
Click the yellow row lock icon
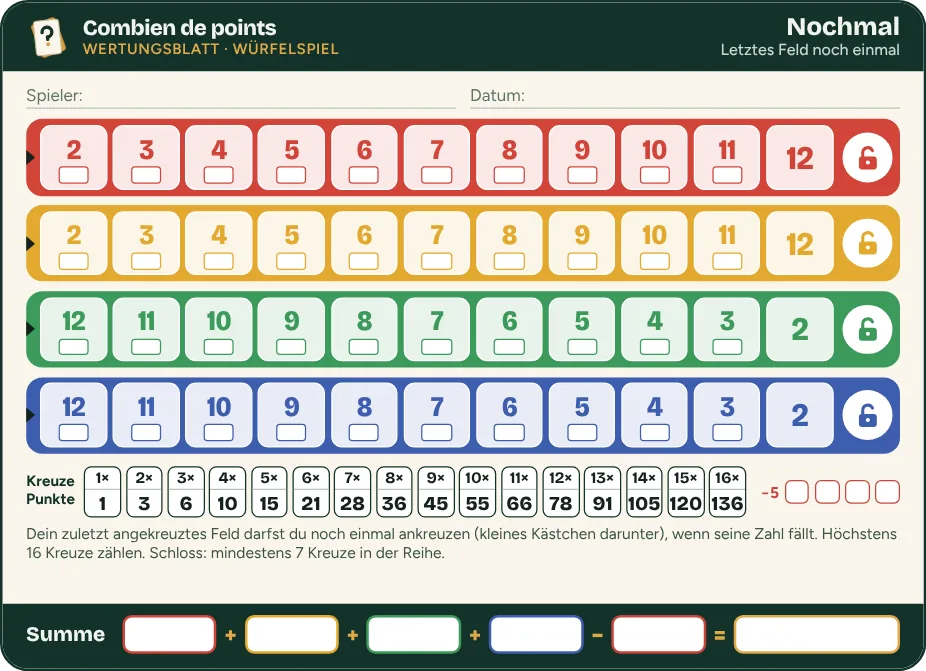click(x=867, y=243)
